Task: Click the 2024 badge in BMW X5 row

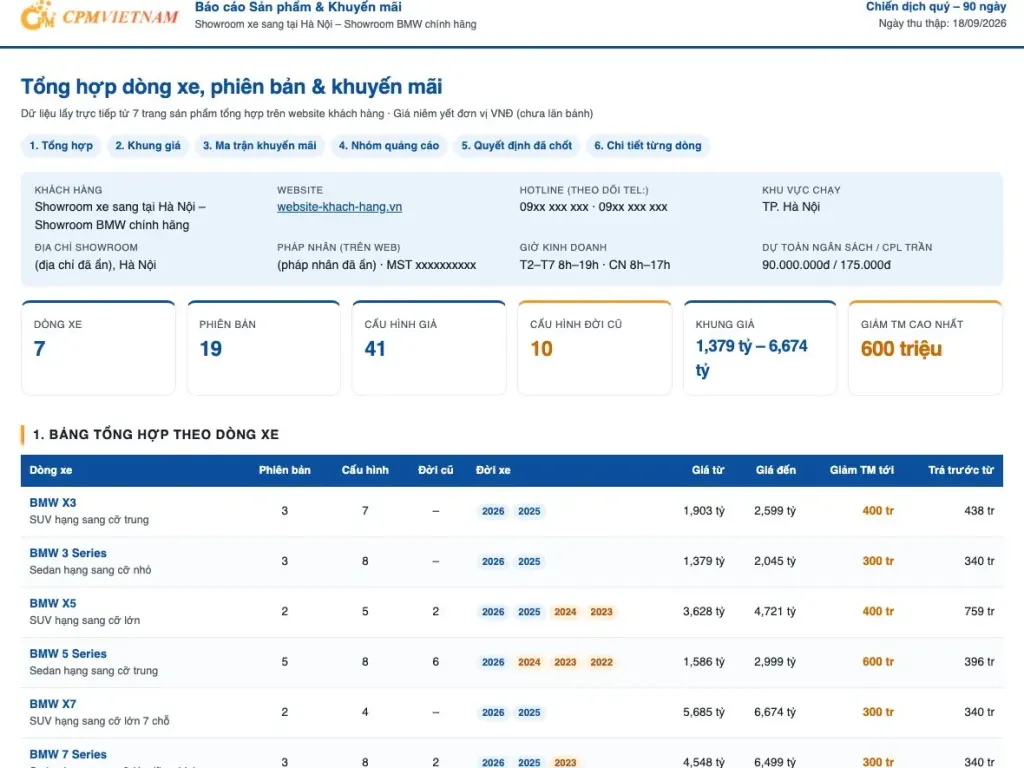Action: [x=566, y=612]
